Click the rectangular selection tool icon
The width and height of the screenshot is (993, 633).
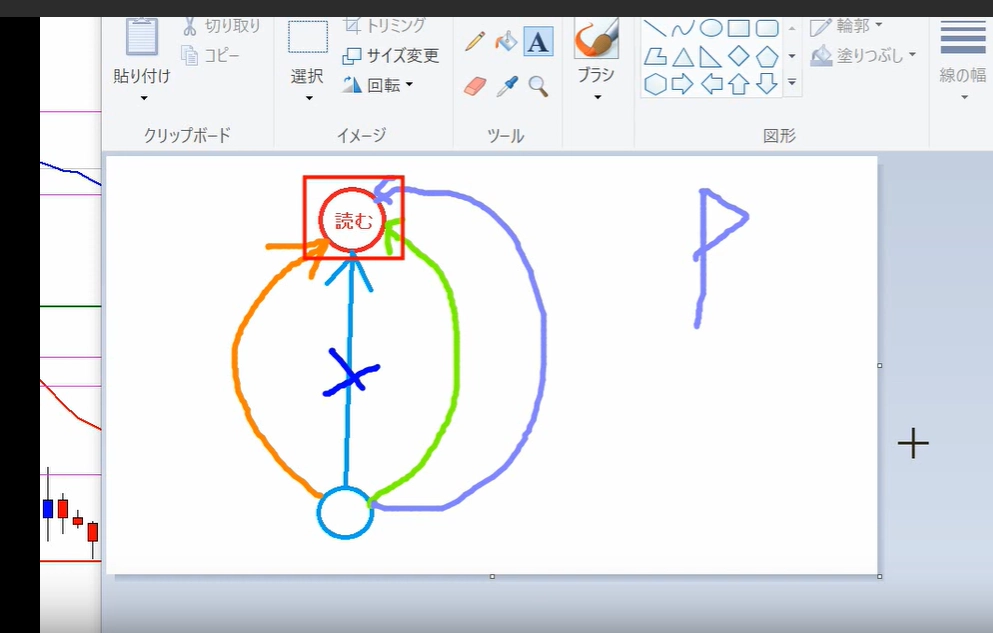[308, 38]
